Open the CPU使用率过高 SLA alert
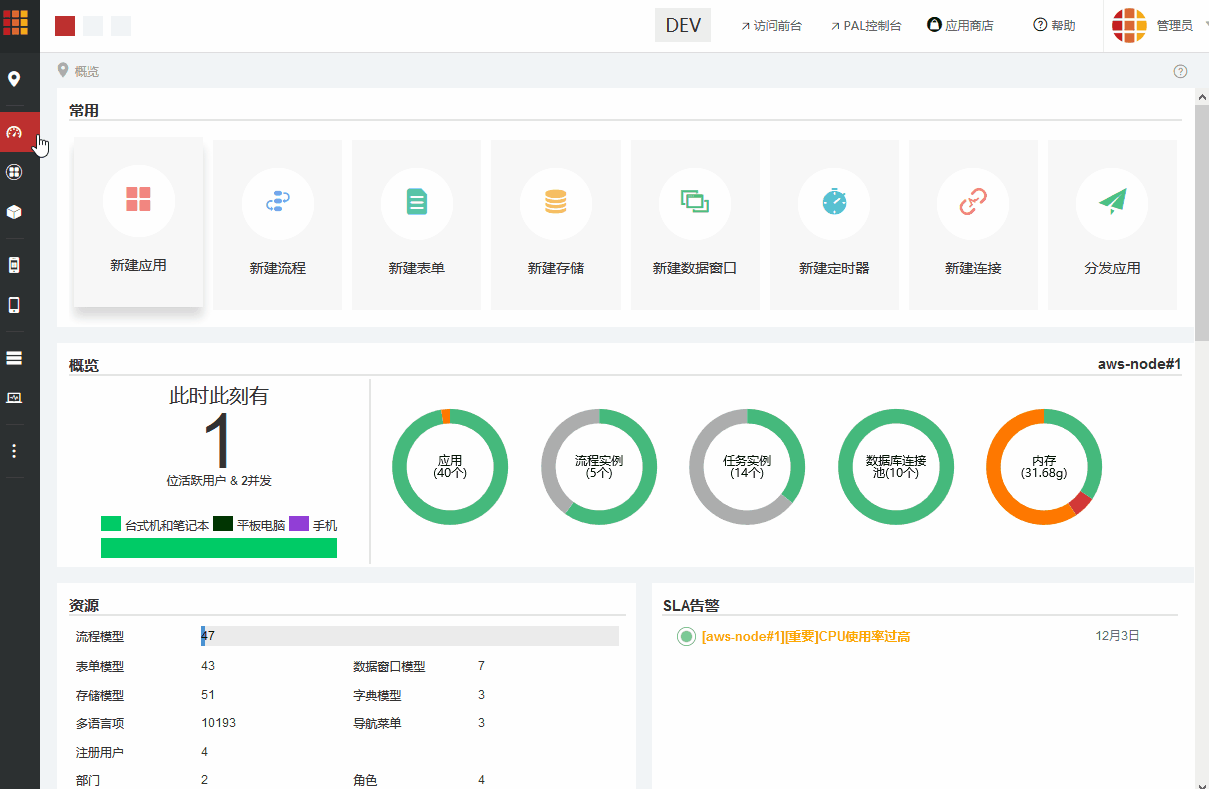The image size is (1209, 789). [806, 636]
